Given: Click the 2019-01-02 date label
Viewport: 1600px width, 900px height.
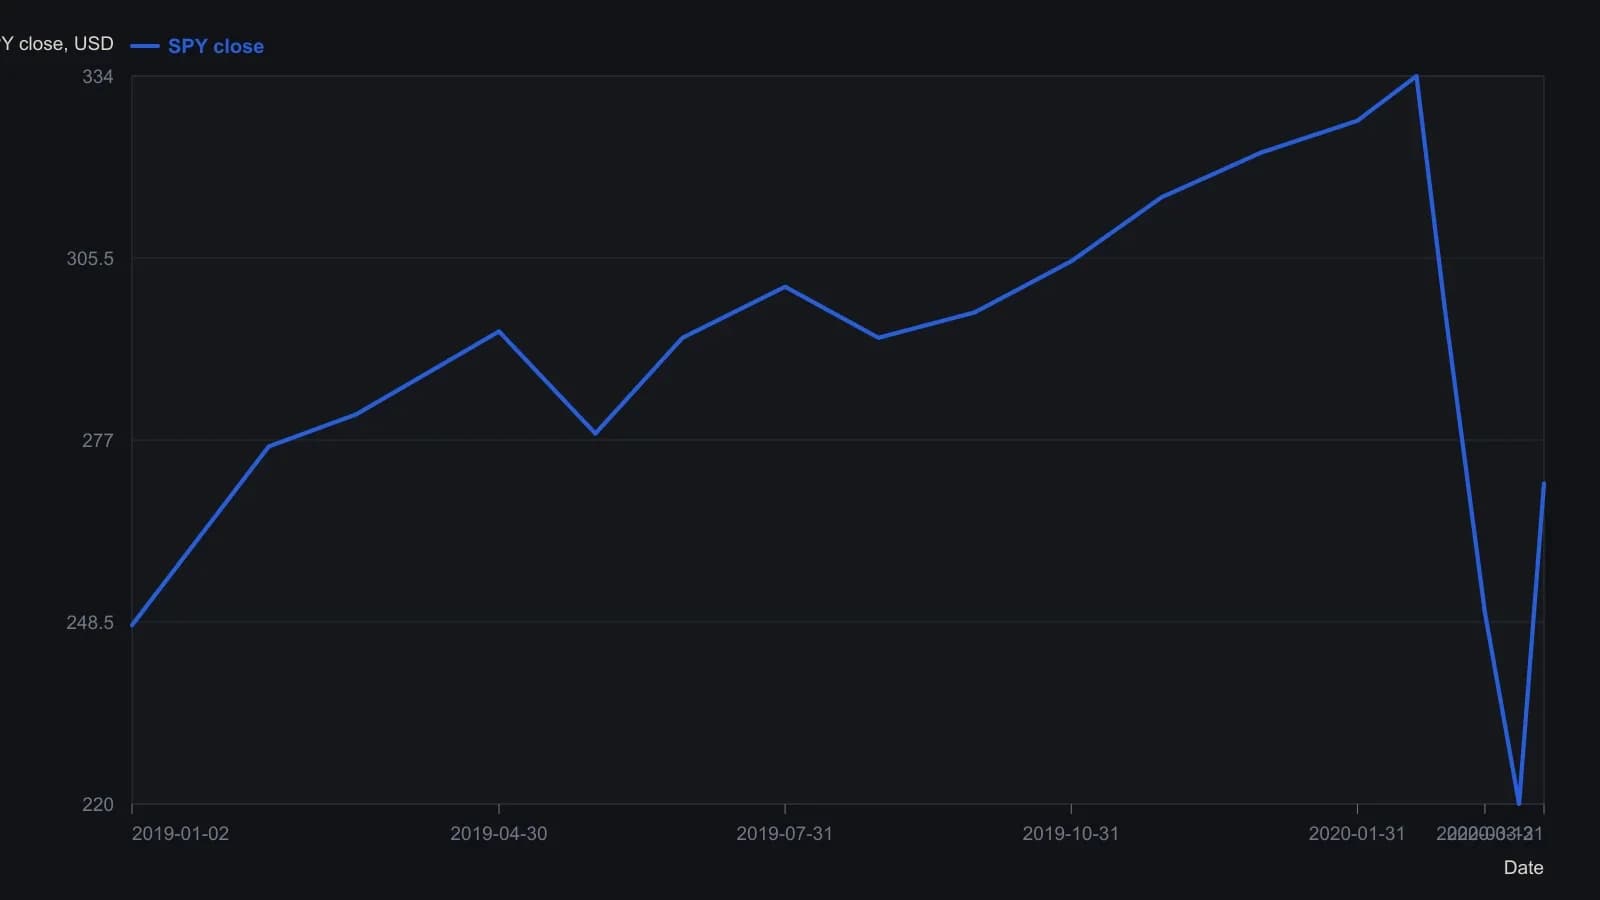Looking at the screenshot, I should 180,833.
